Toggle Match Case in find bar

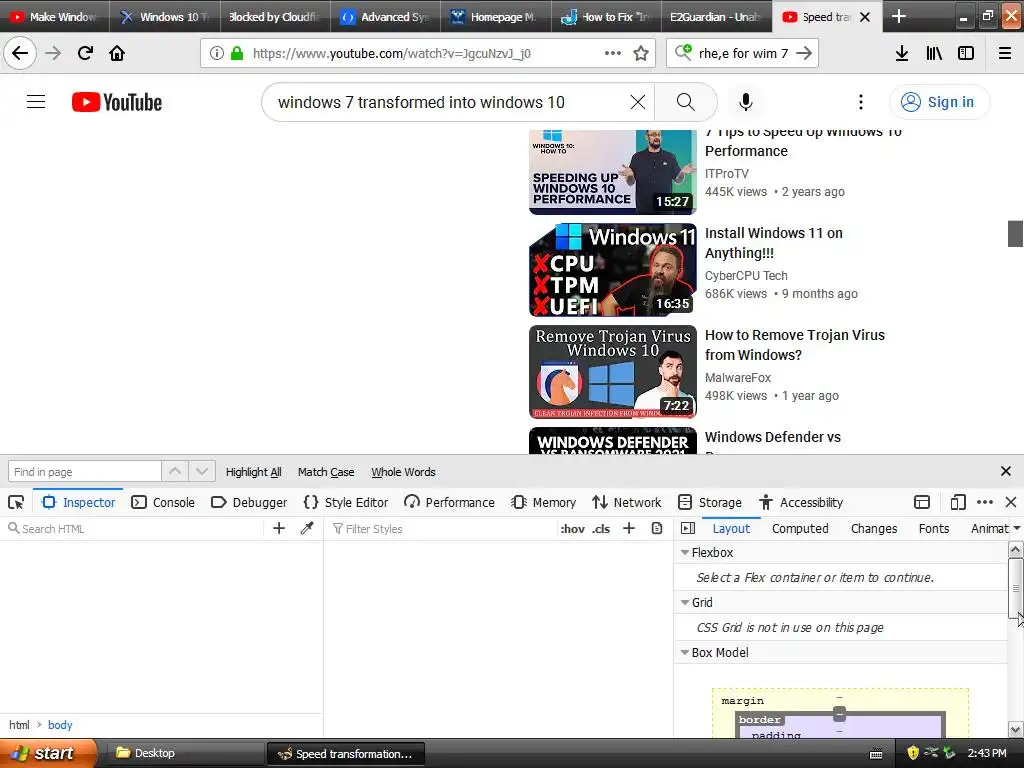pyautogui.click(x=326, y=472)
